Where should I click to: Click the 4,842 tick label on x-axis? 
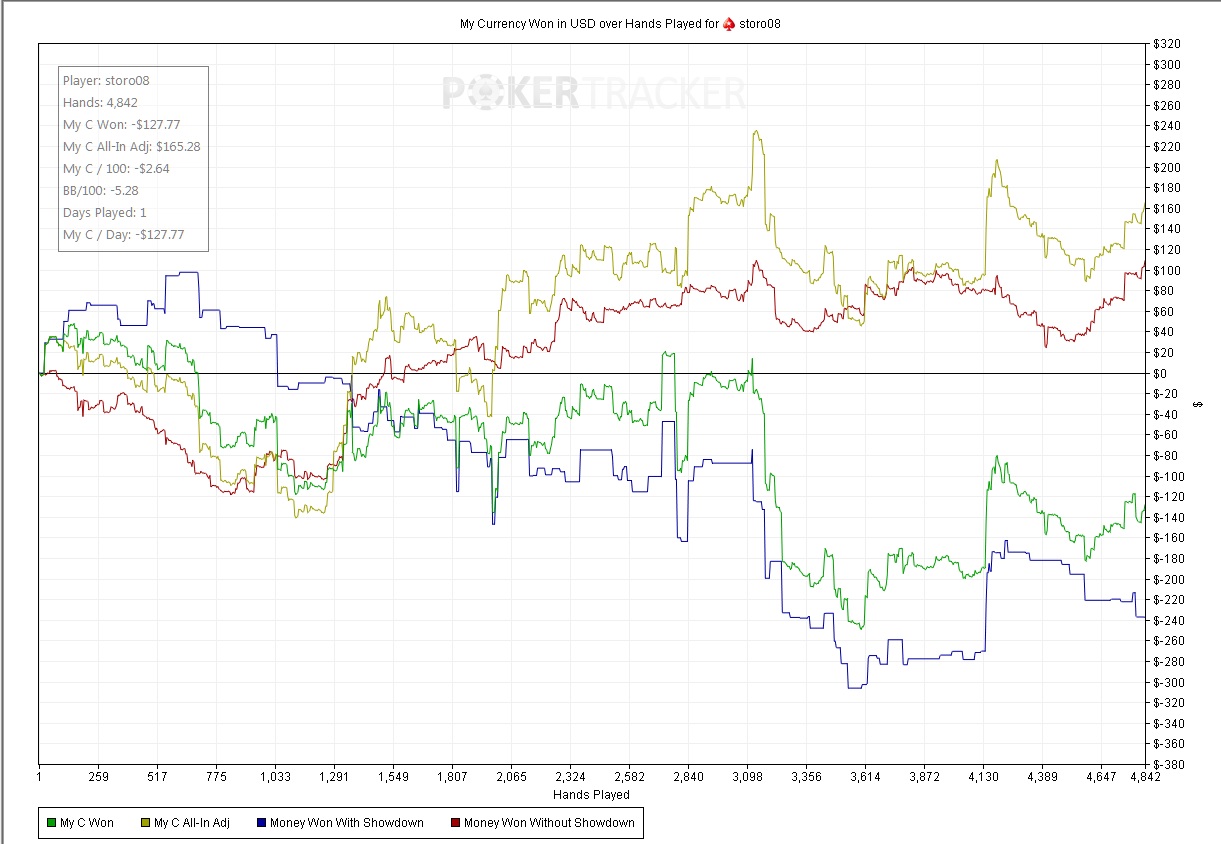point(1143,776)
